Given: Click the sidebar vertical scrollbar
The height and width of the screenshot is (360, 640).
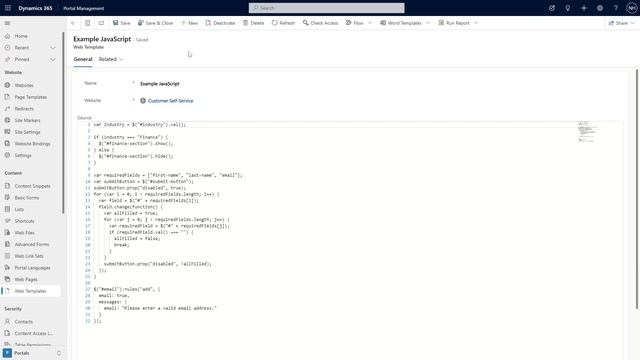Looking at the screenshot, I should coord(63,122).
